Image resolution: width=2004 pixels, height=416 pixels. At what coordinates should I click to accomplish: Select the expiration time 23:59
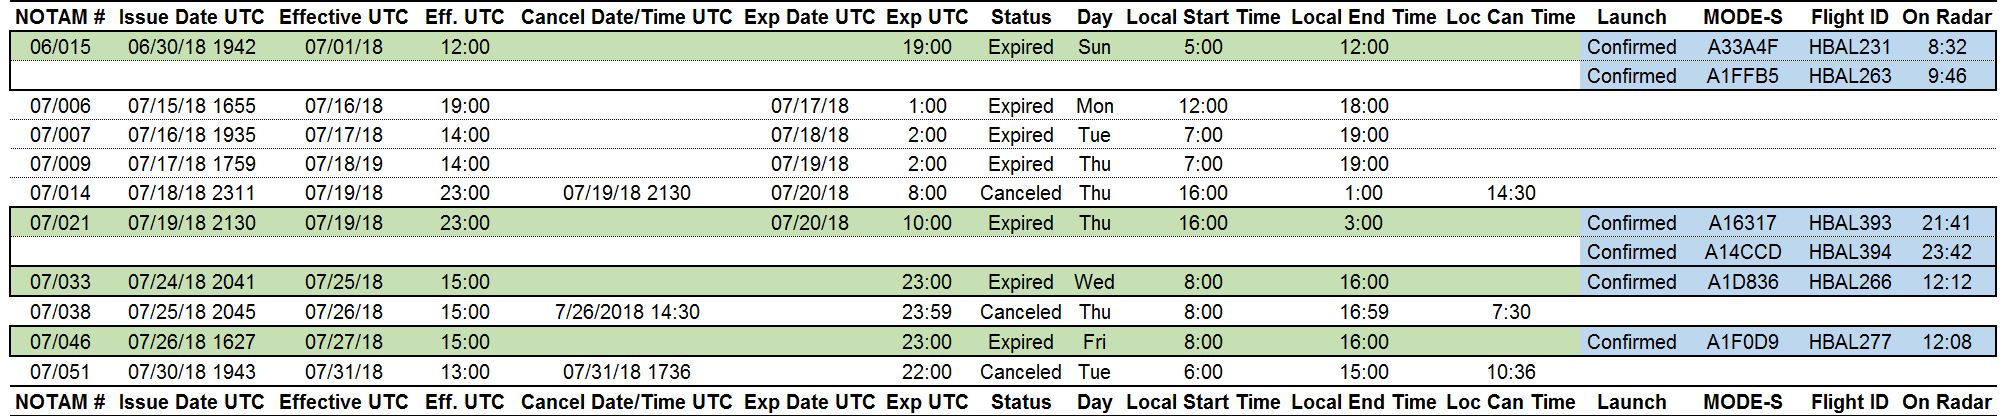click(x=926, y=312)
